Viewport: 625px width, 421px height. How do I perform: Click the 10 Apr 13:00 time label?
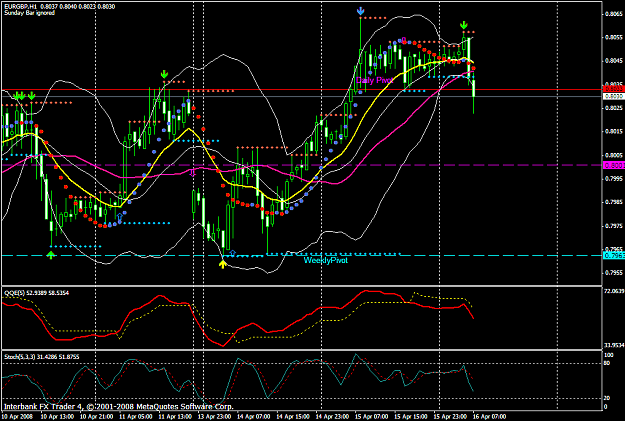pyautogui.click(x=57, y=417)
